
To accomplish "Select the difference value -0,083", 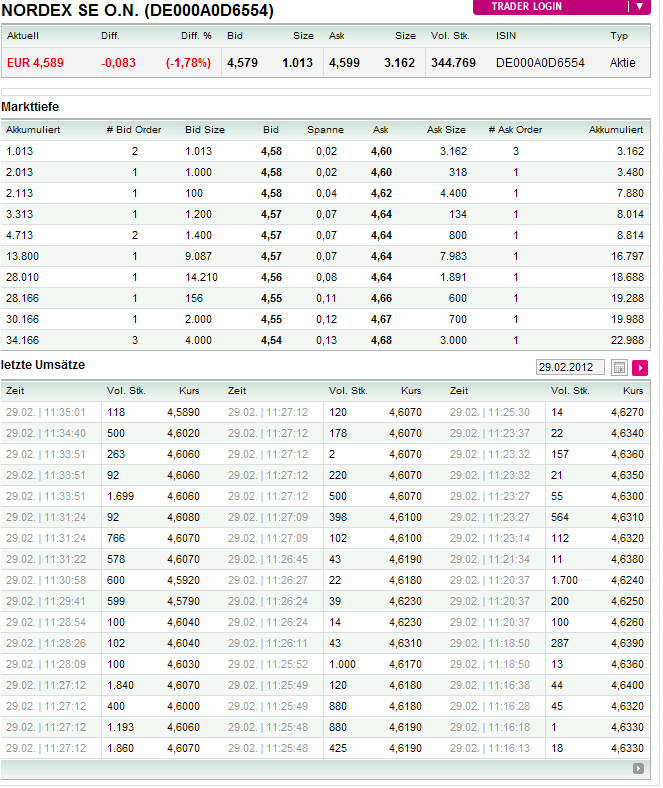I will click(119, 63).
